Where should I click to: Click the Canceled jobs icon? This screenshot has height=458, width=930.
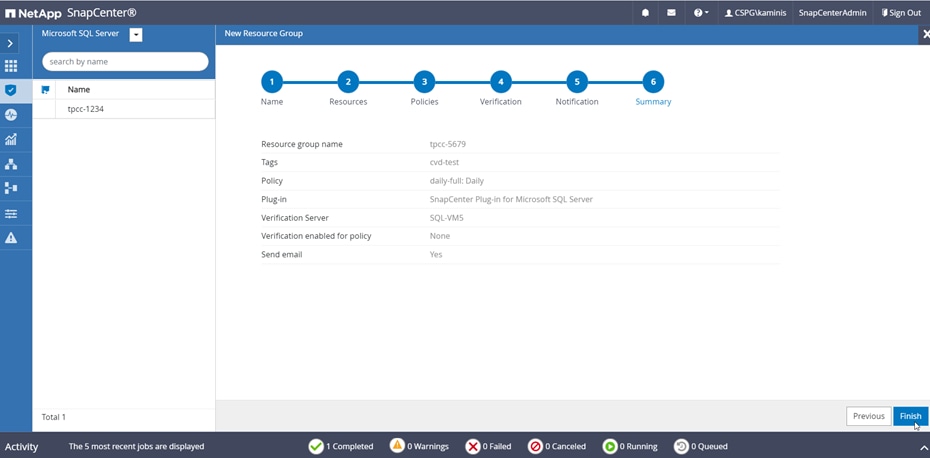click(535, 446)
